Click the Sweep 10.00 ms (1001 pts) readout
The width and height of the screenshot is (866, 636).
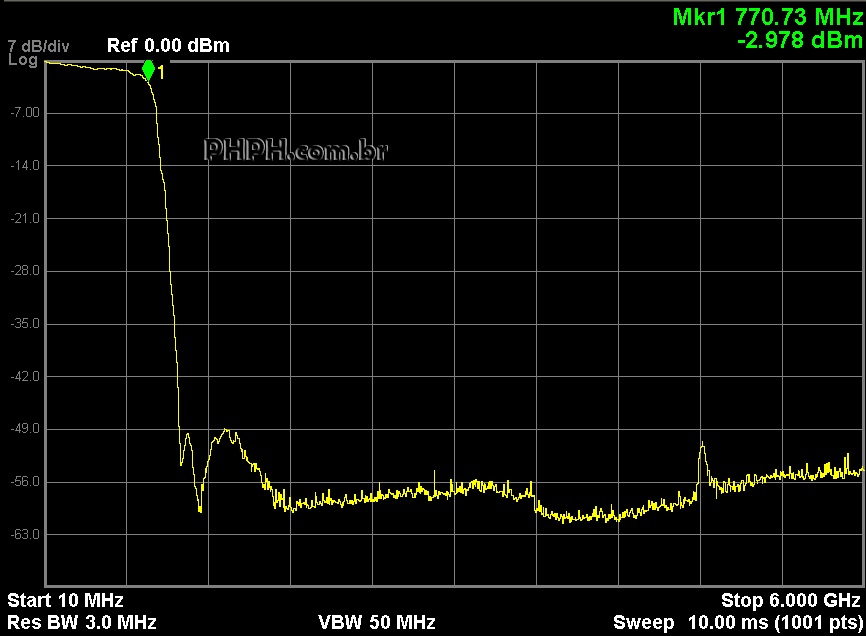point(736,622)
